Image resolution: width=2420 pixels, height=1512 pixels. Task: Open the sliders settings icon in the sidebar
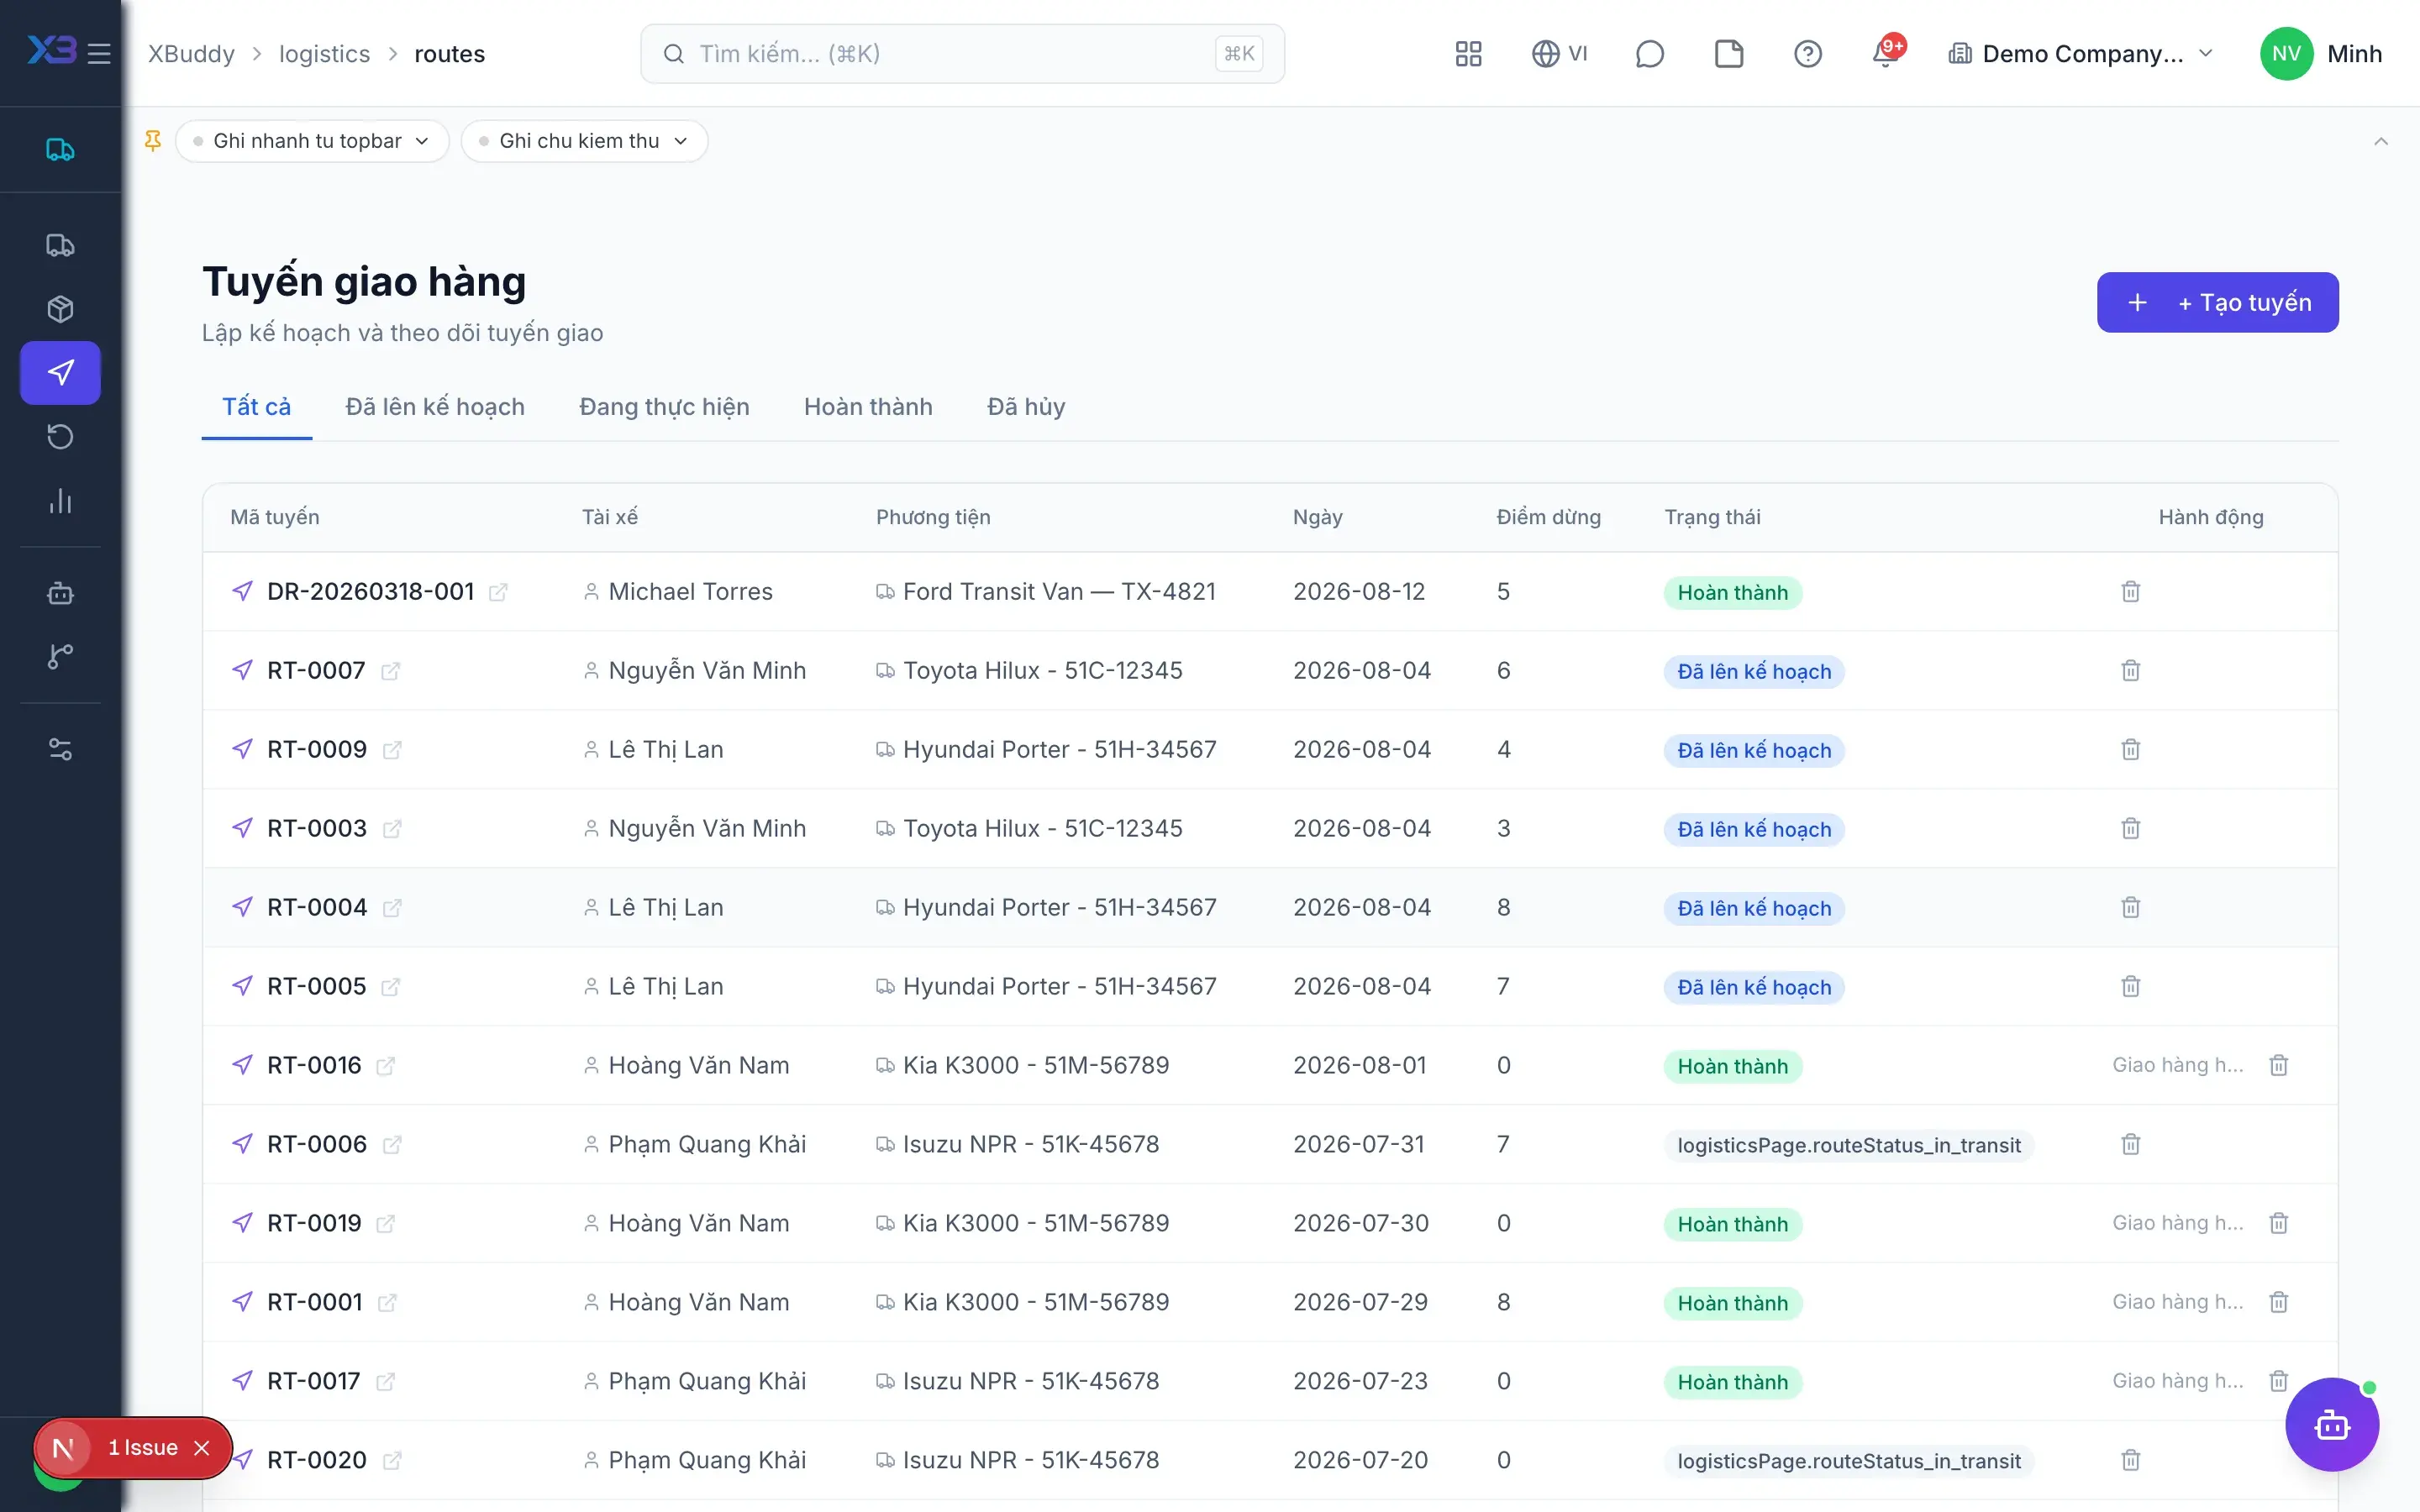coord(60,749)
